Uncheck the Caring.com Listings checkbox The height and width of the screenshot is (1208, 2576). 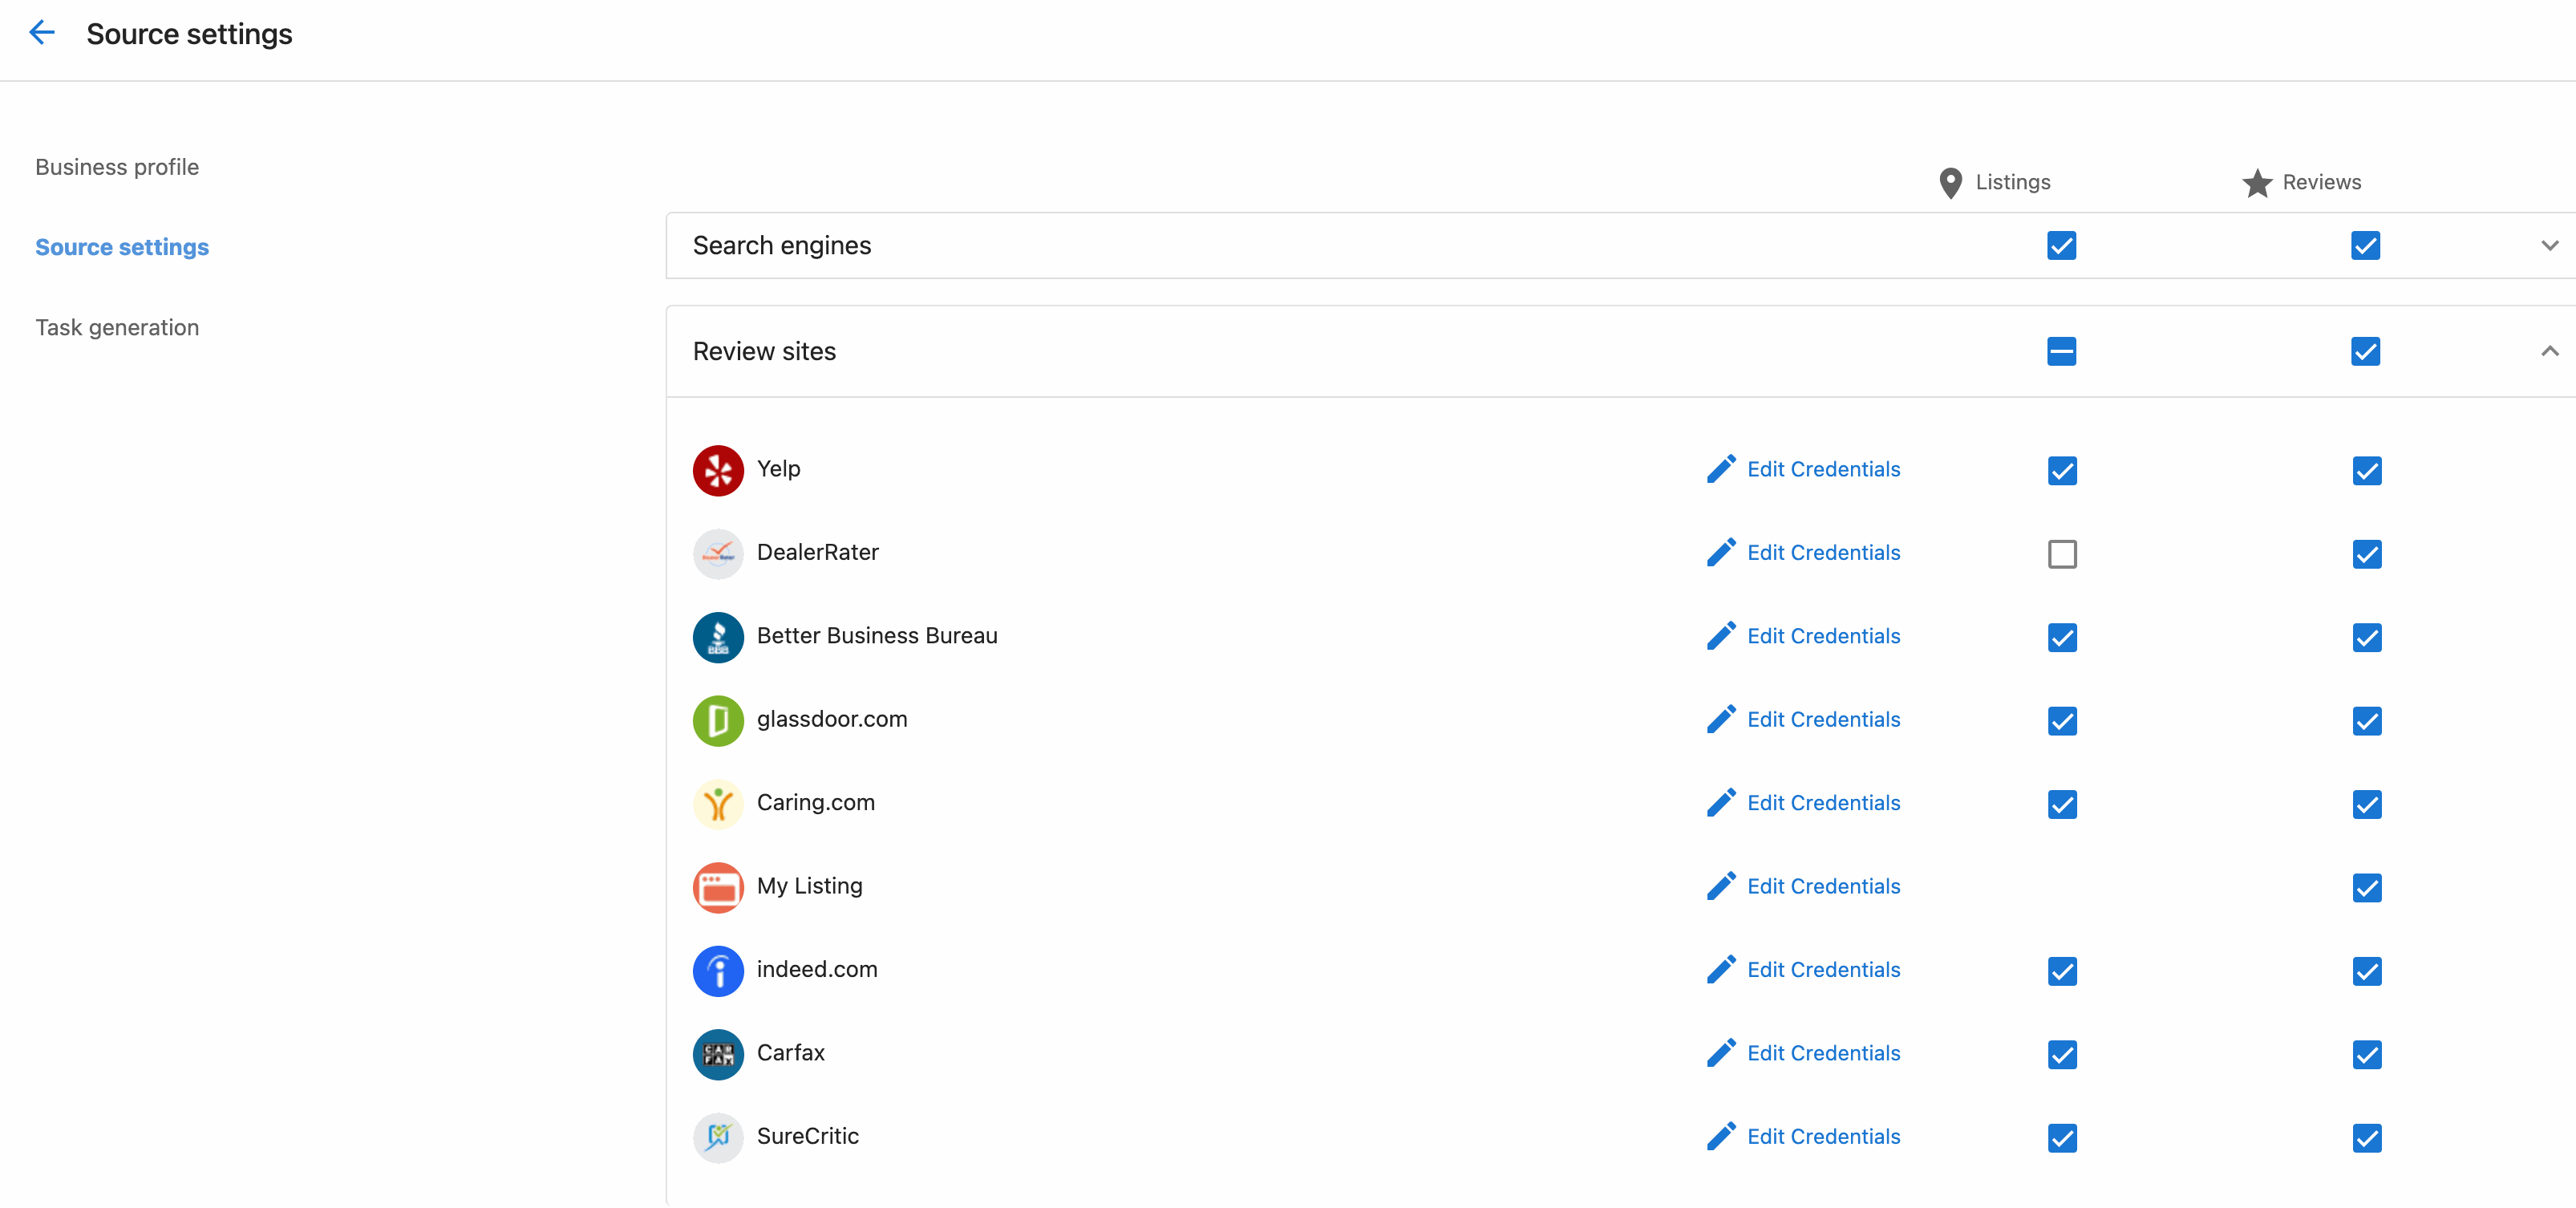[x=2062, y=805]
